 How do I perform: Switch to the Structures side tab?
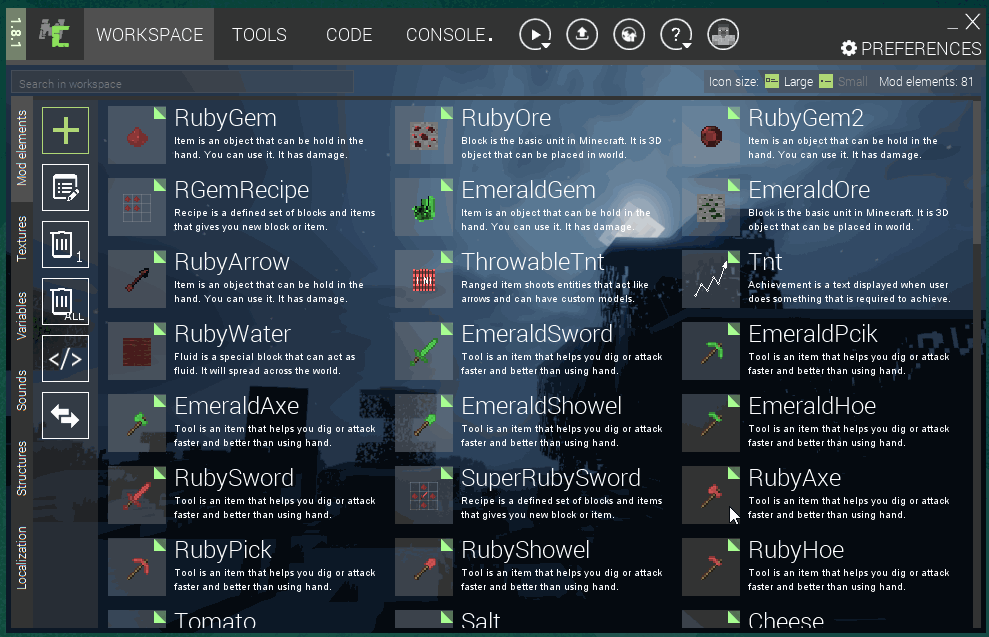(21, 469)
